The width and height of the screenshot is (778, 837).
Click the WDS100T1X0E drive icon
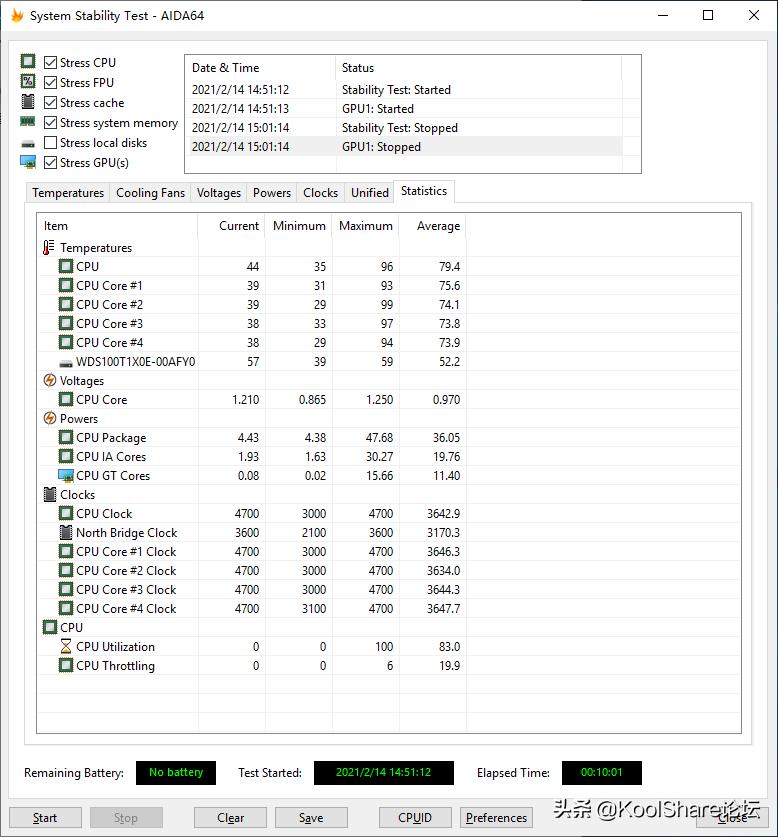click(x=66, y=361)
